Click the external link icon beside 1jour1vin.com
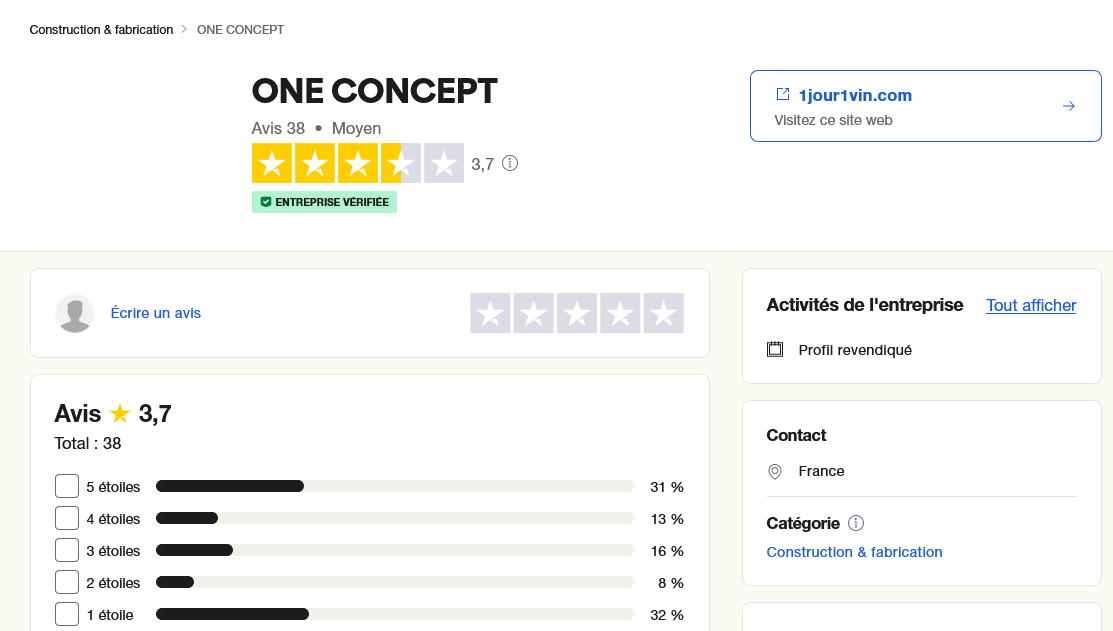This screenshot has width=1113, height=631. click(x=783, y=95)
